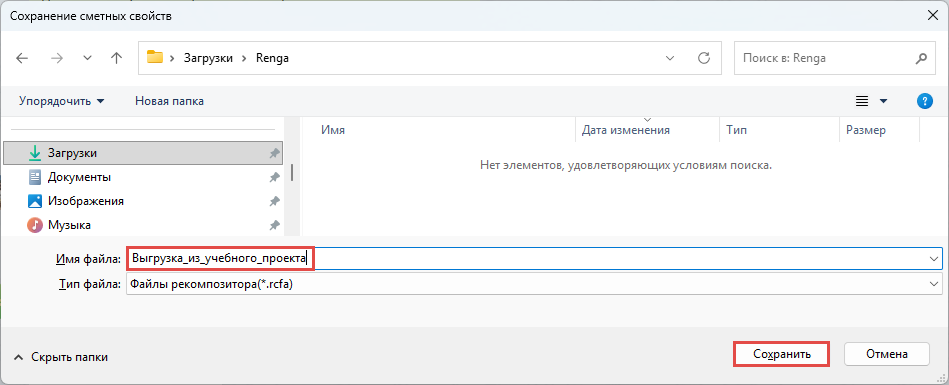Click the Сохранить button
This screenshot has width=949, height=385.
tap(781, 354)
